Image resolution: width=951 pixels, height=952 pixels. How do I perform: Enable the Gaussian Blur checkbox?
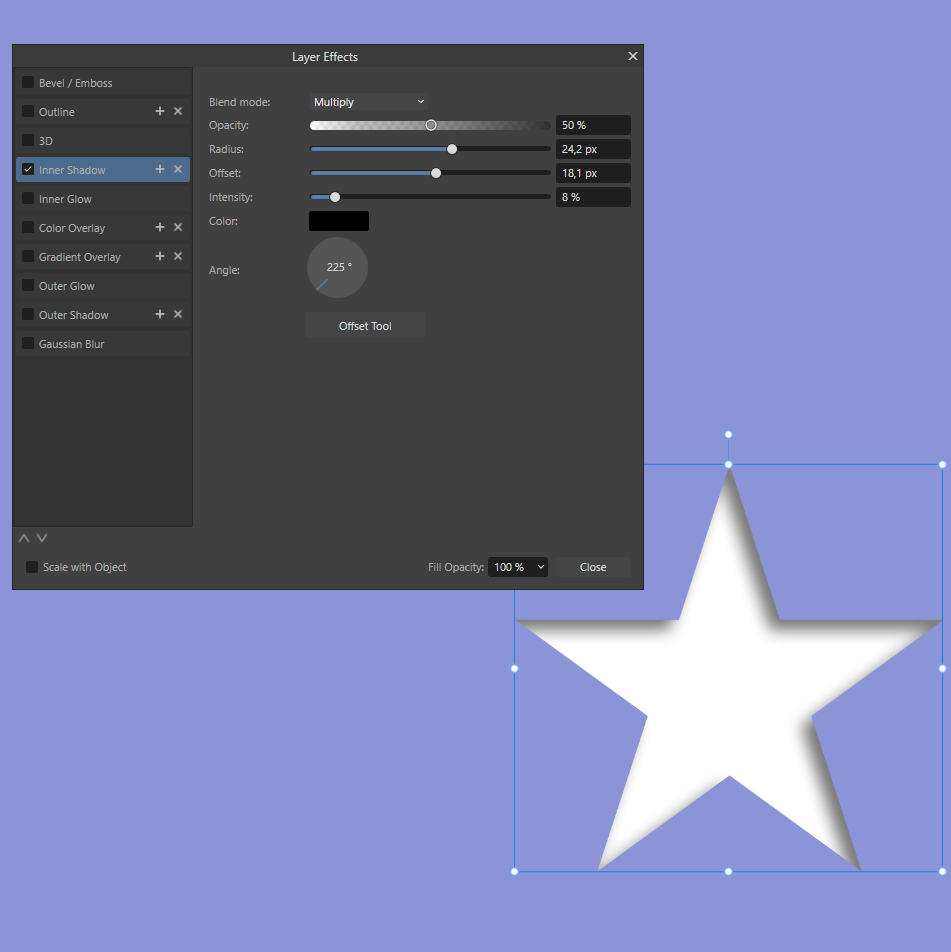click(28, 344)
